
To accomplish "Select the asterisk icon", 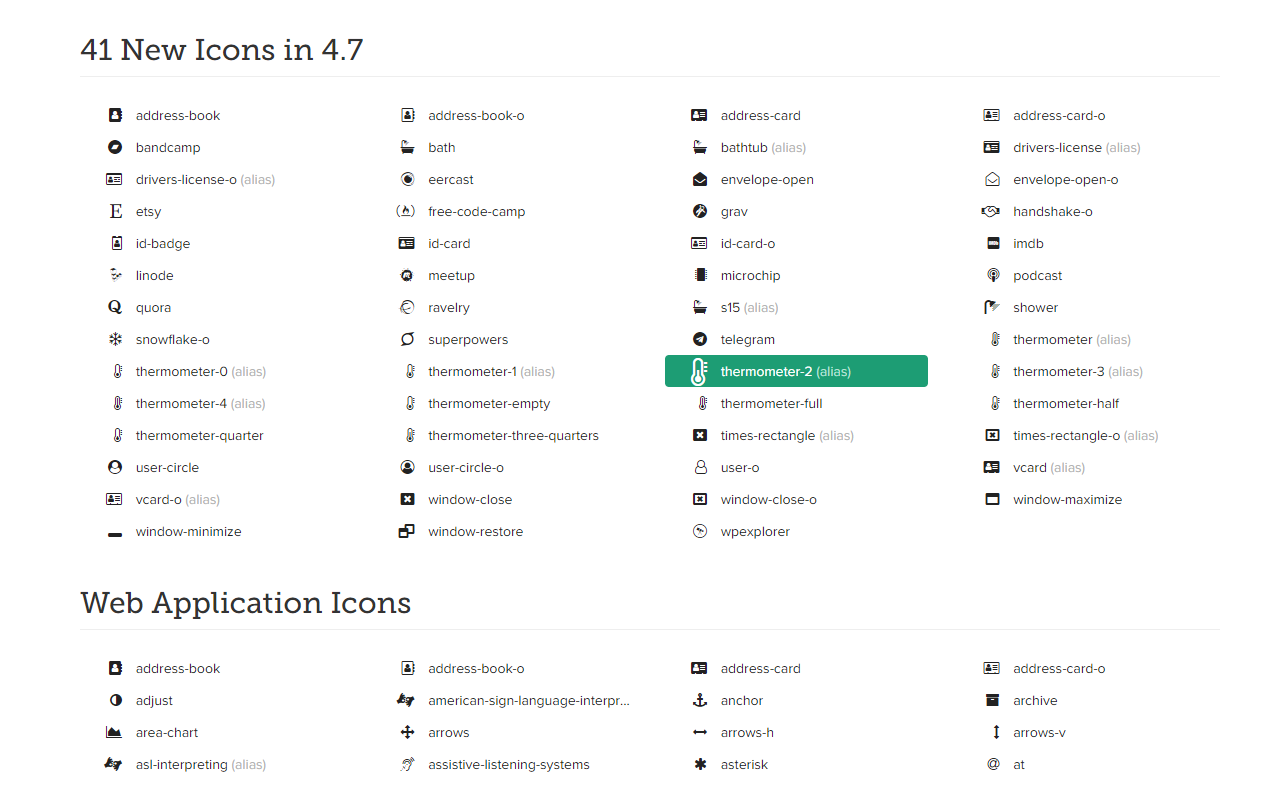I will pyautogui.click(x=700, y=765).
